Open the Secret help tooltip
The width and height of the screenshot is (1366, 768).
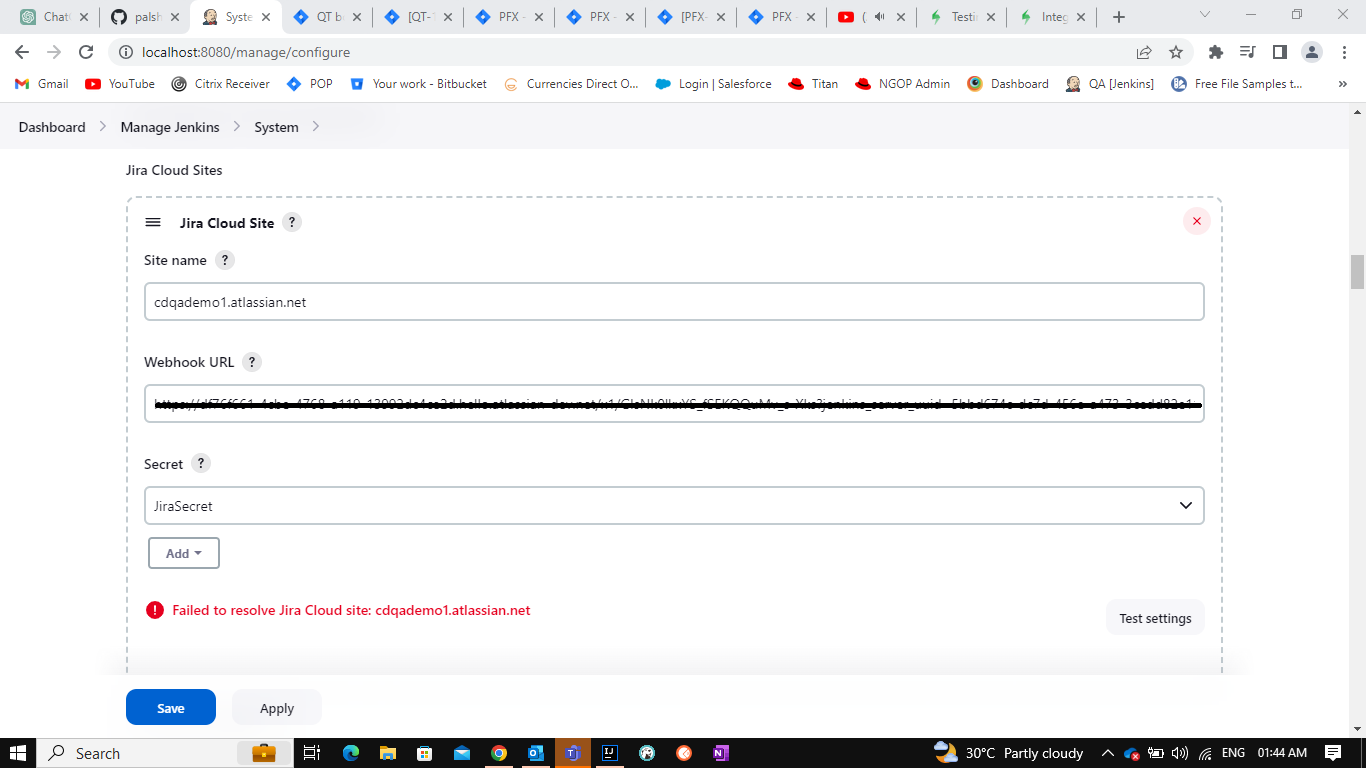coord(200,463)
